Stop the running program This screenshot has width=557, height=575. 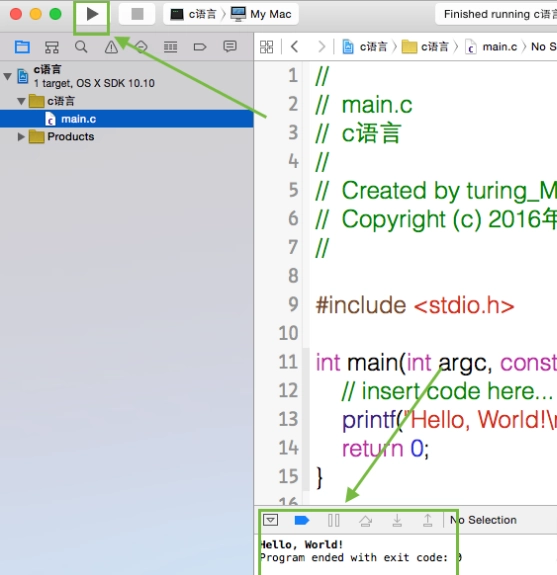(138, 14)
